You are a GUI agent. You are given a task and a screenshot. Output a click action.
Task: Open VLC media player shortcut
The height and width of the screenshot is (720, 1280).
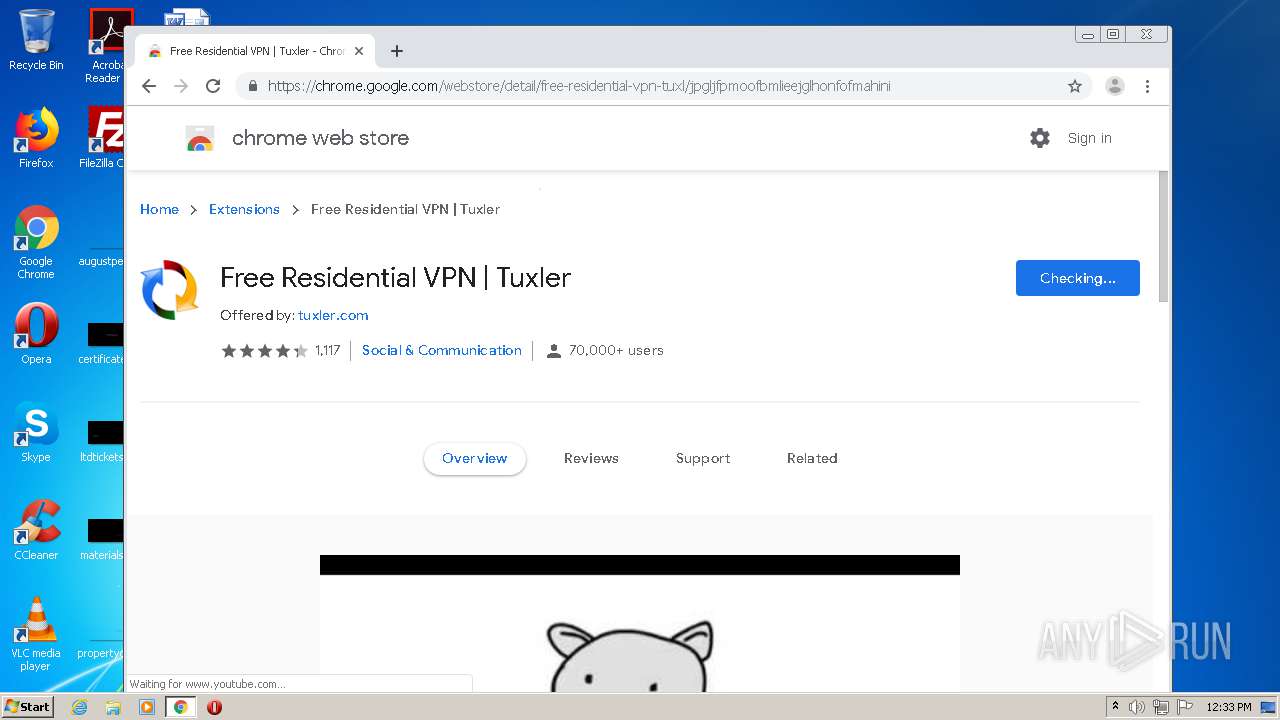(36, 634)
